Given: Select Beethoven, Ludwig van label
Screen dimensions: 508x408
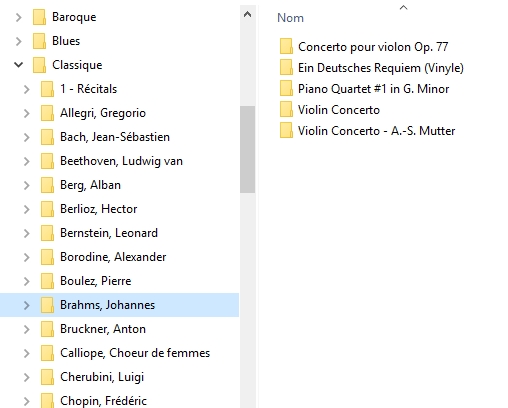Looking at the screenshot, I should (x=121, y=161).
